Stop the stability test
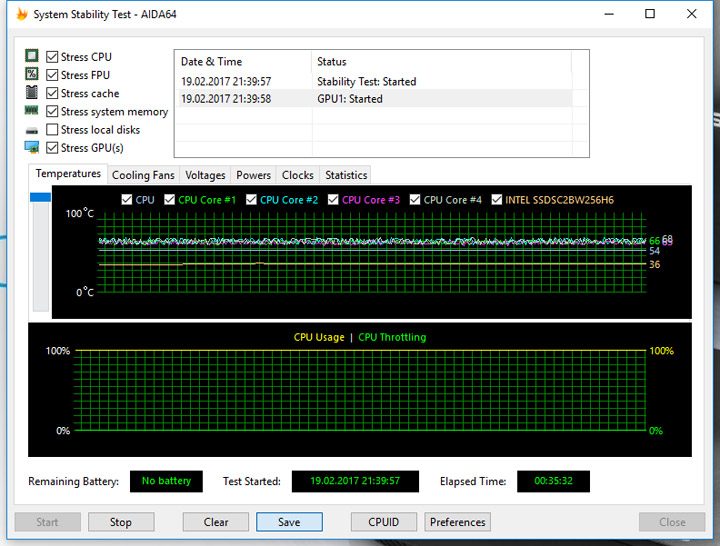This screenshot has height=546, width=720. click(x=121, y=522)
